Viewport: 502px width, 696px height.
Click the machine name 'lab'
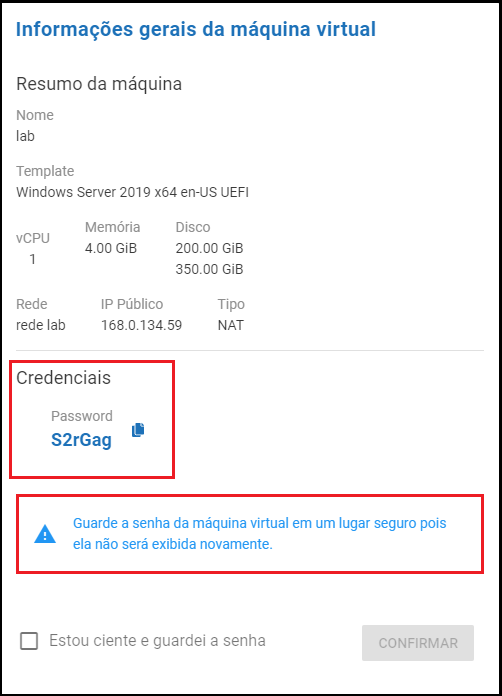[x=25, y=136]
